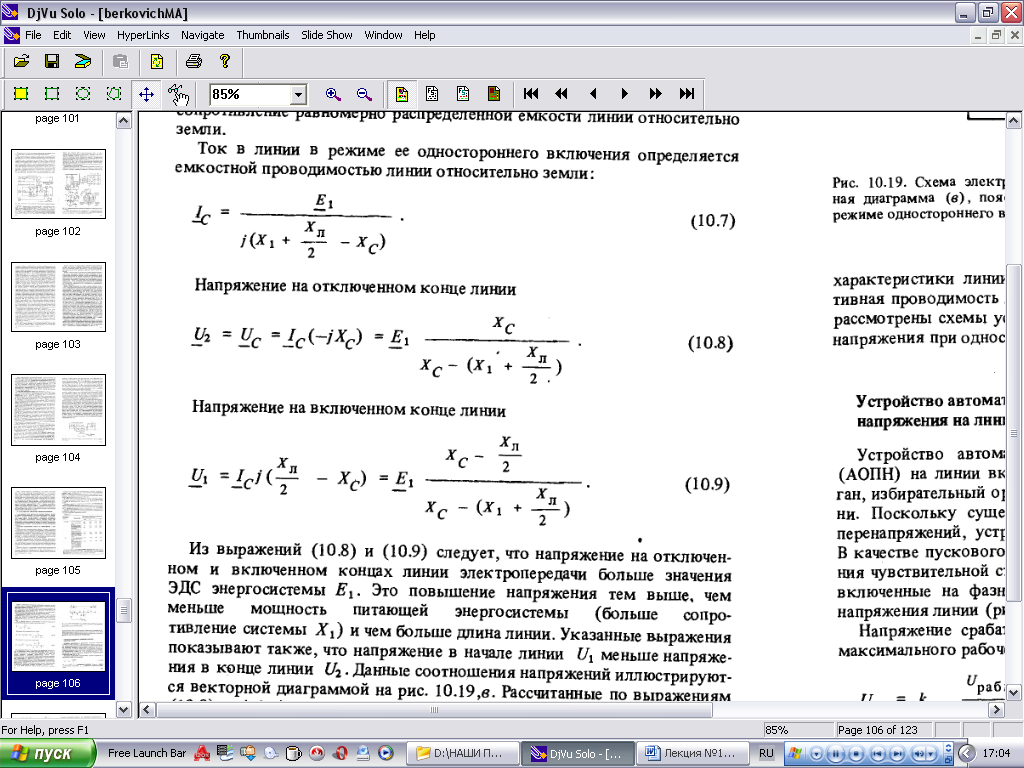Select the page 103 thumbnail
This screenshot has width=1024, height=768.
pos(58,297)
